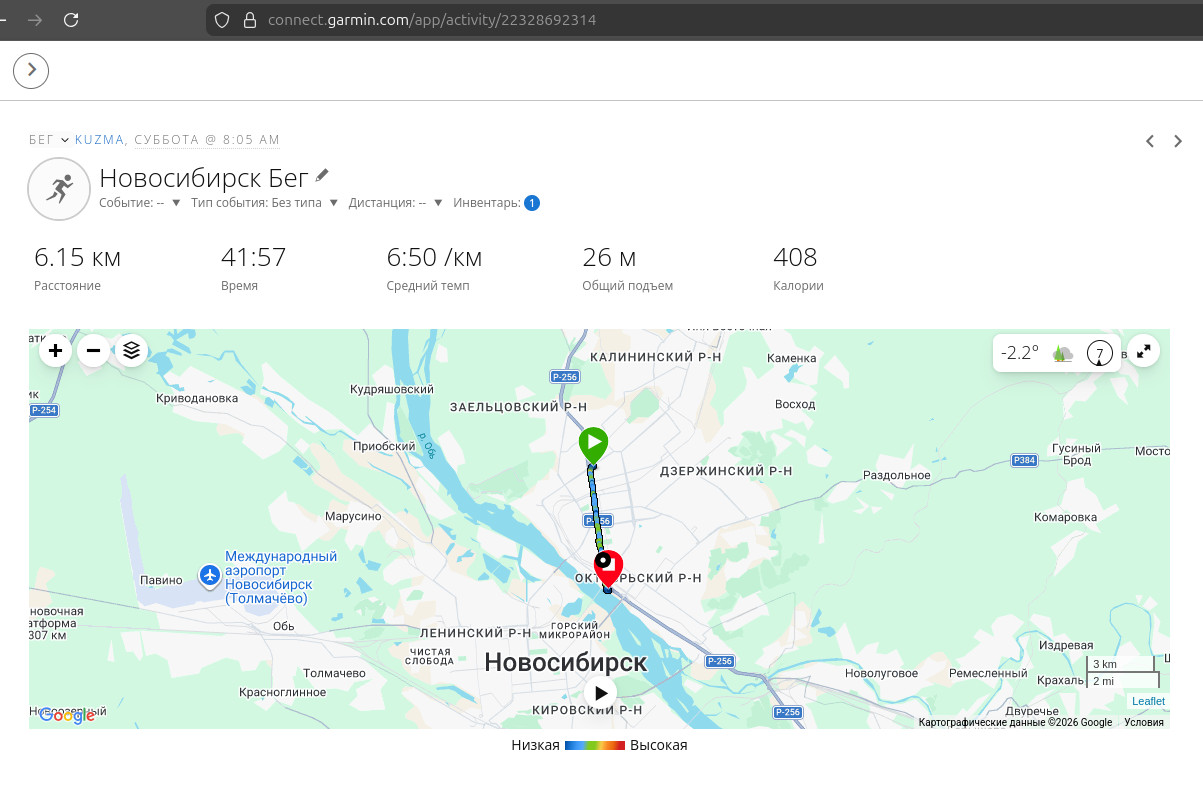Reload the page in the browser

pos(71,19)
